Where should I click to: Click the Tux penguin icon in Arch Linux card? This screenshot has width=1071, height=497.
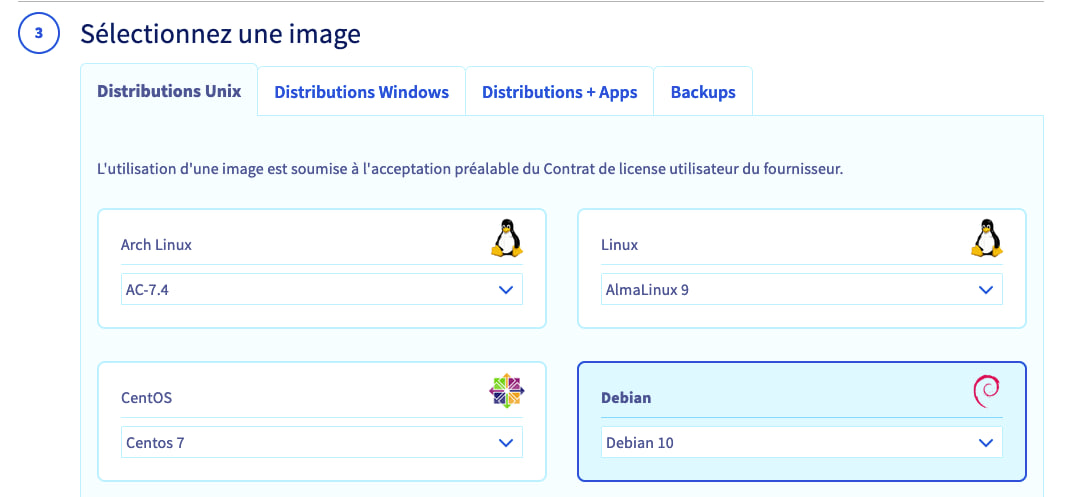pos(506,239)
